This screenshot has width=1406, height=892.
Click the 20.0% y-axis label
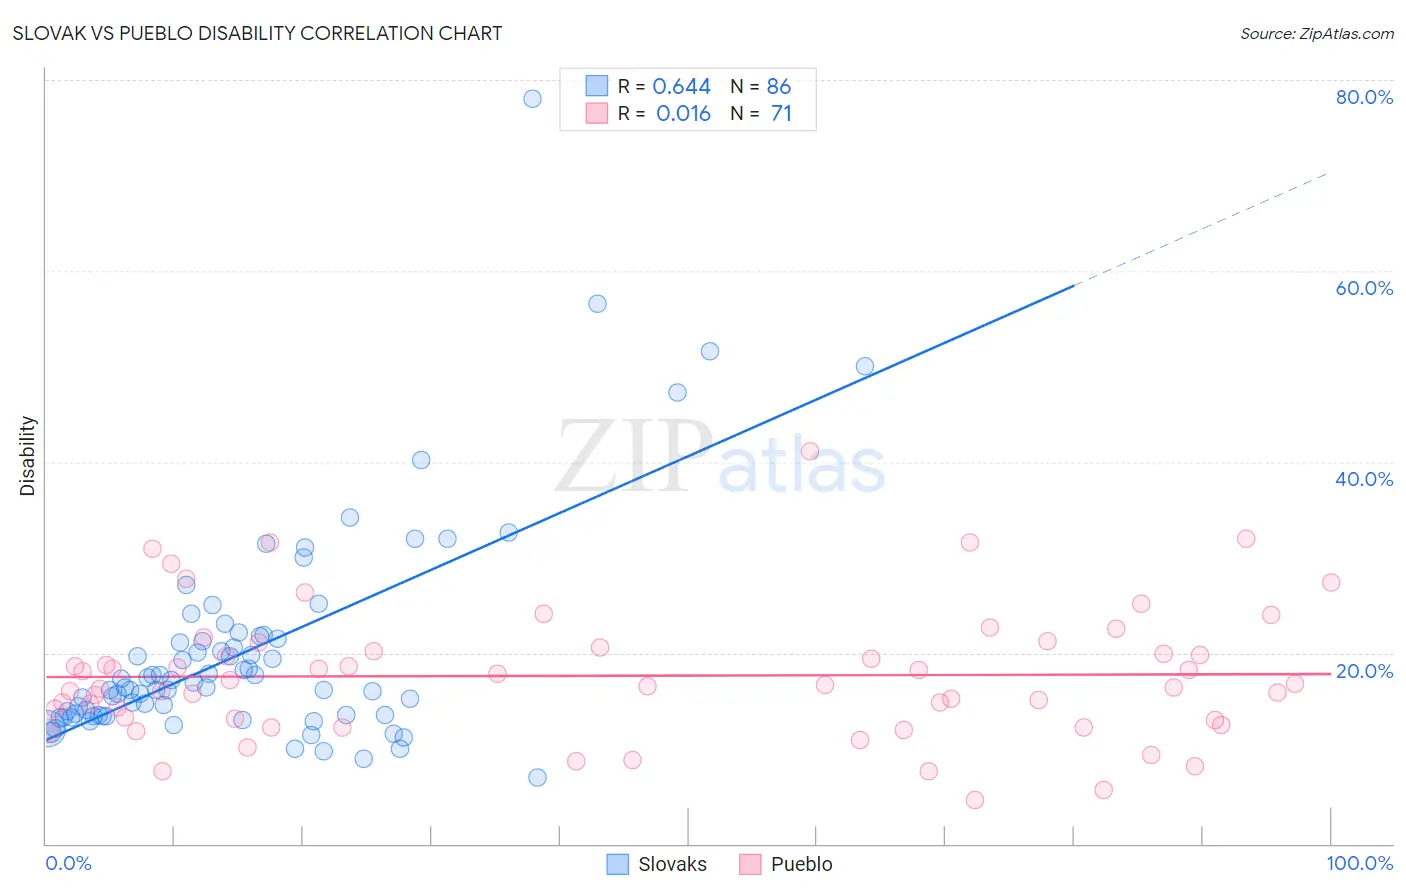(1364, 671)
